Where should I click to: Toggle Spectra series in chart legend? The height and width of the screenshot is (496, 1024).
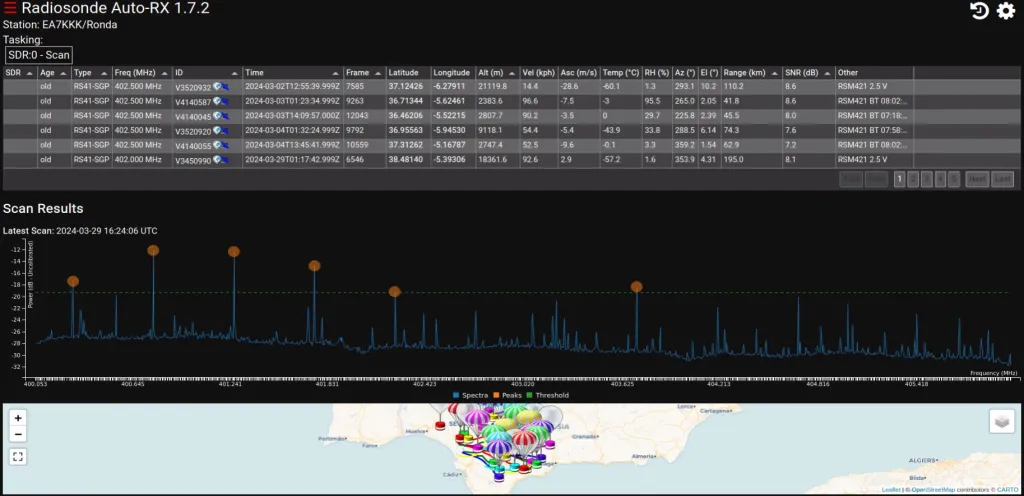click(470, 395)
